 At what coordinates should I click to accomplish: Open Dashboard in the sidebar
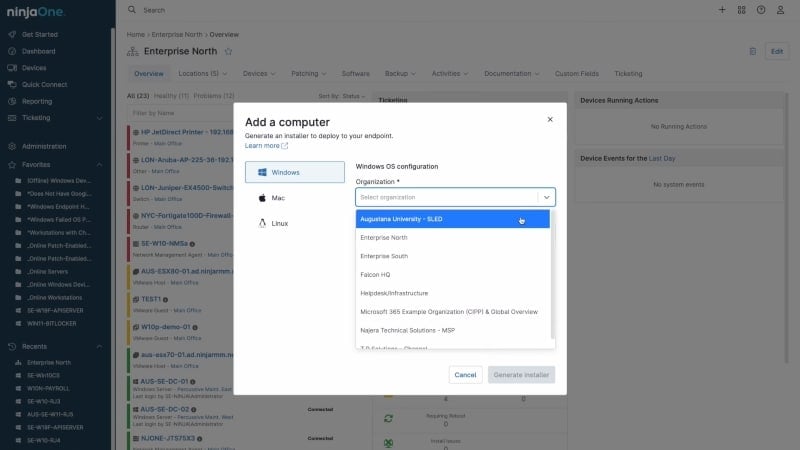pos(38,52)
